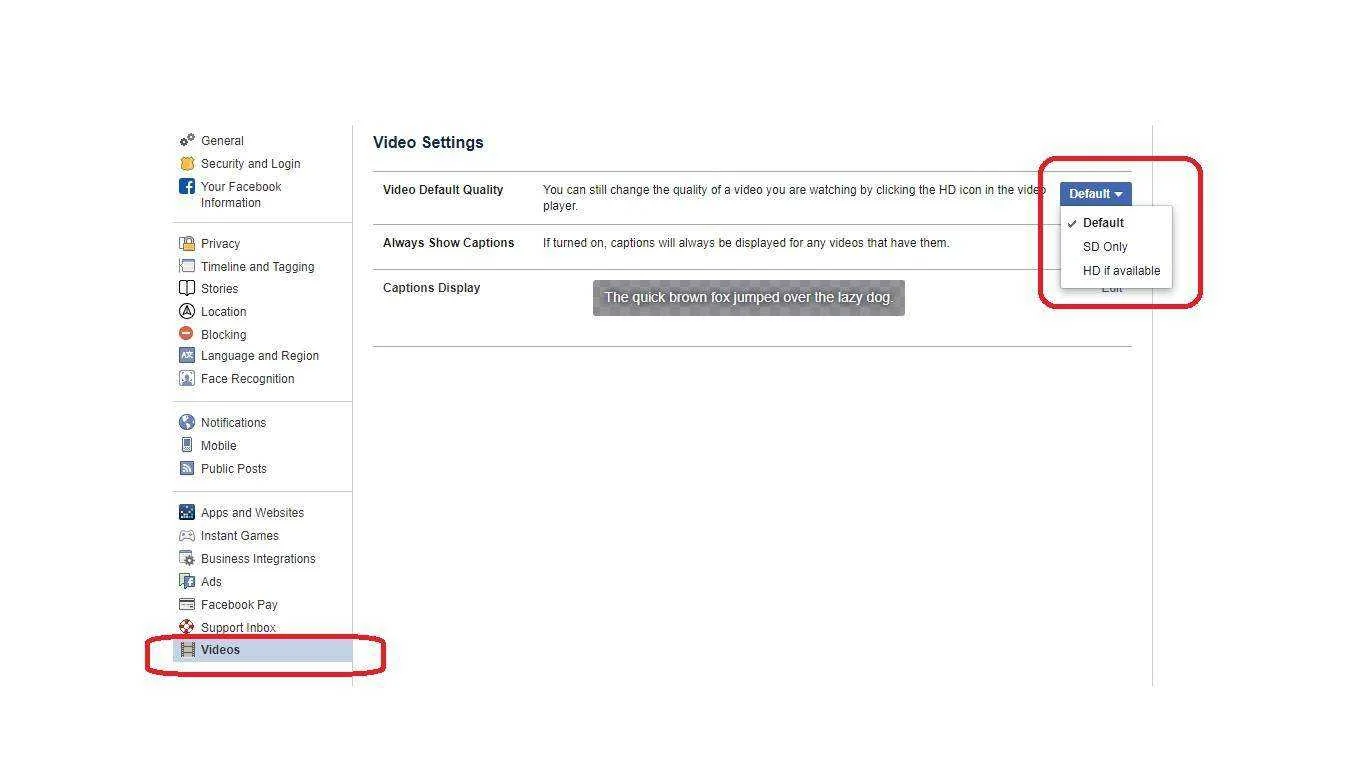Viewport: 1366px width, 768px height.
Task: Choose the checked Default option in the menu
Action: coord(1116,223)
